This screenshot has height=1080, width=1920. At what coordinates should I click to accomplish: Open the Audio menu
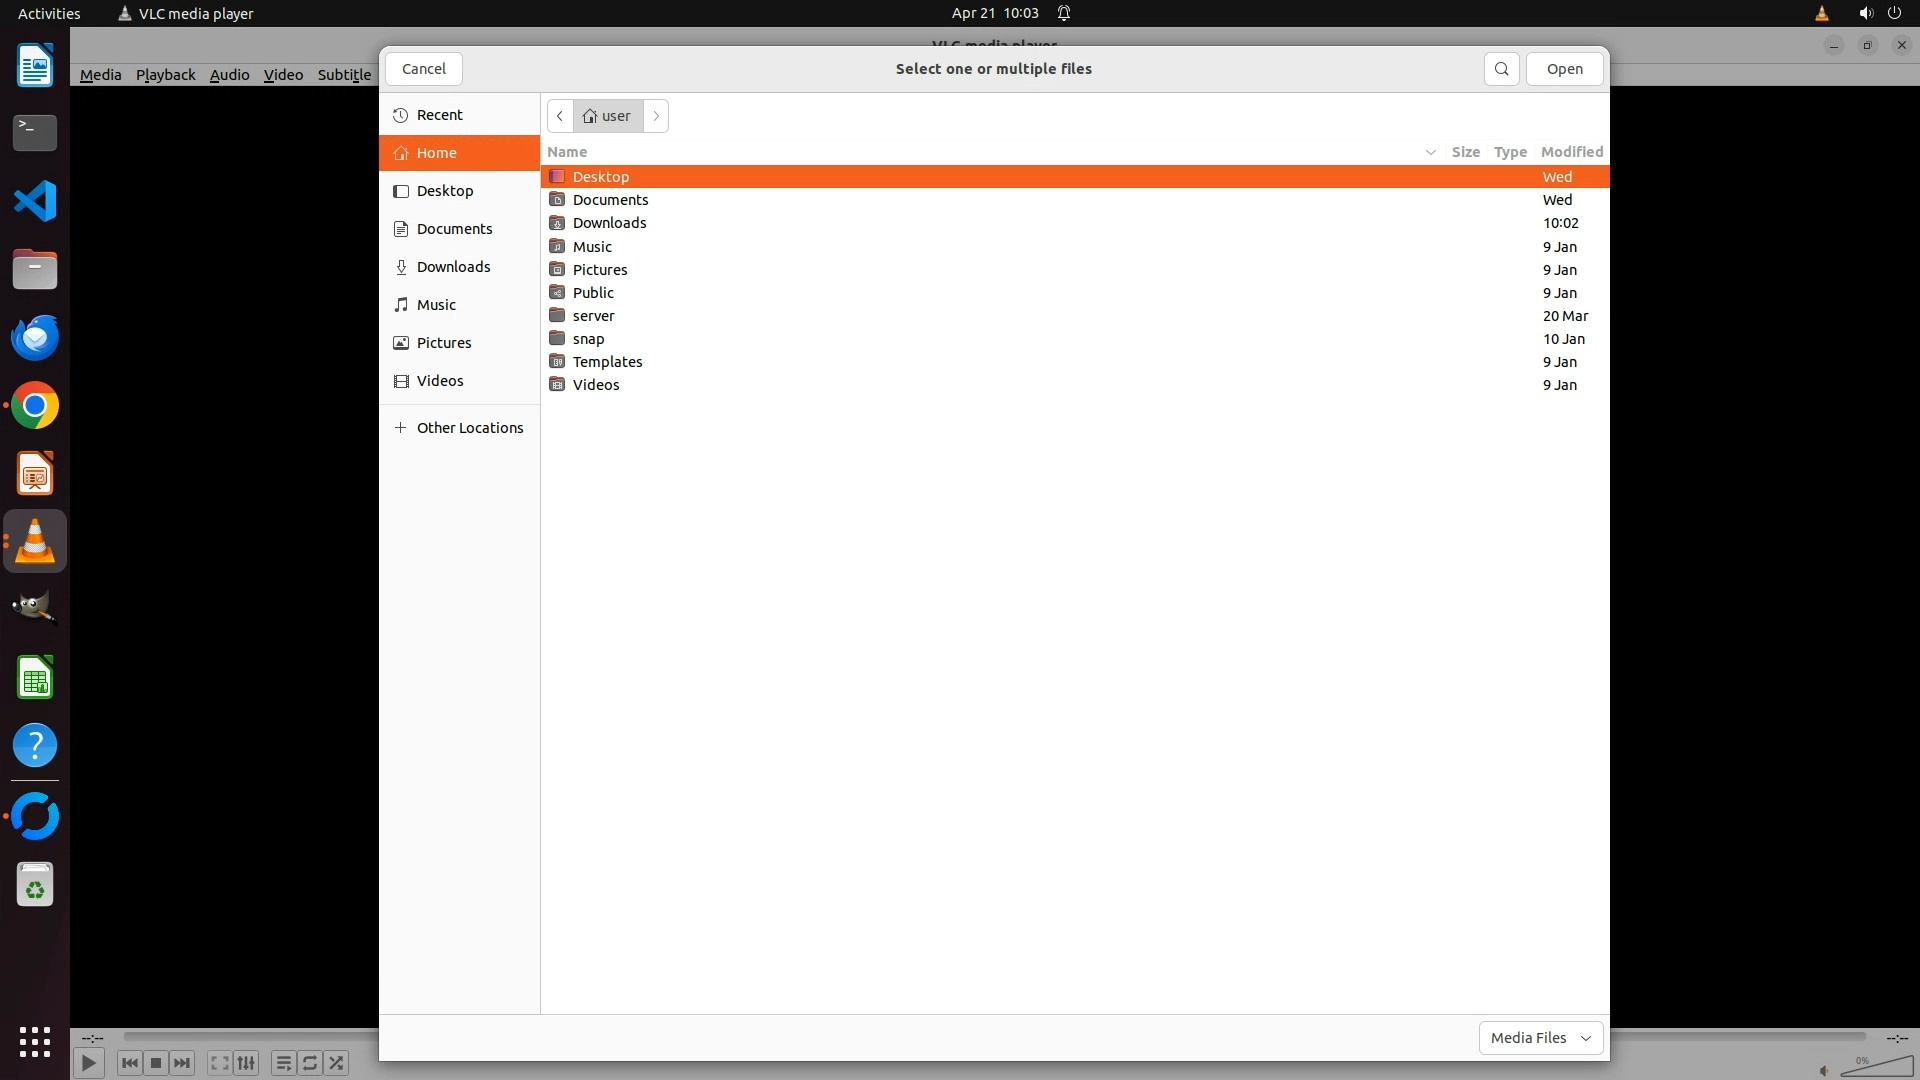(x=229, y=75)
